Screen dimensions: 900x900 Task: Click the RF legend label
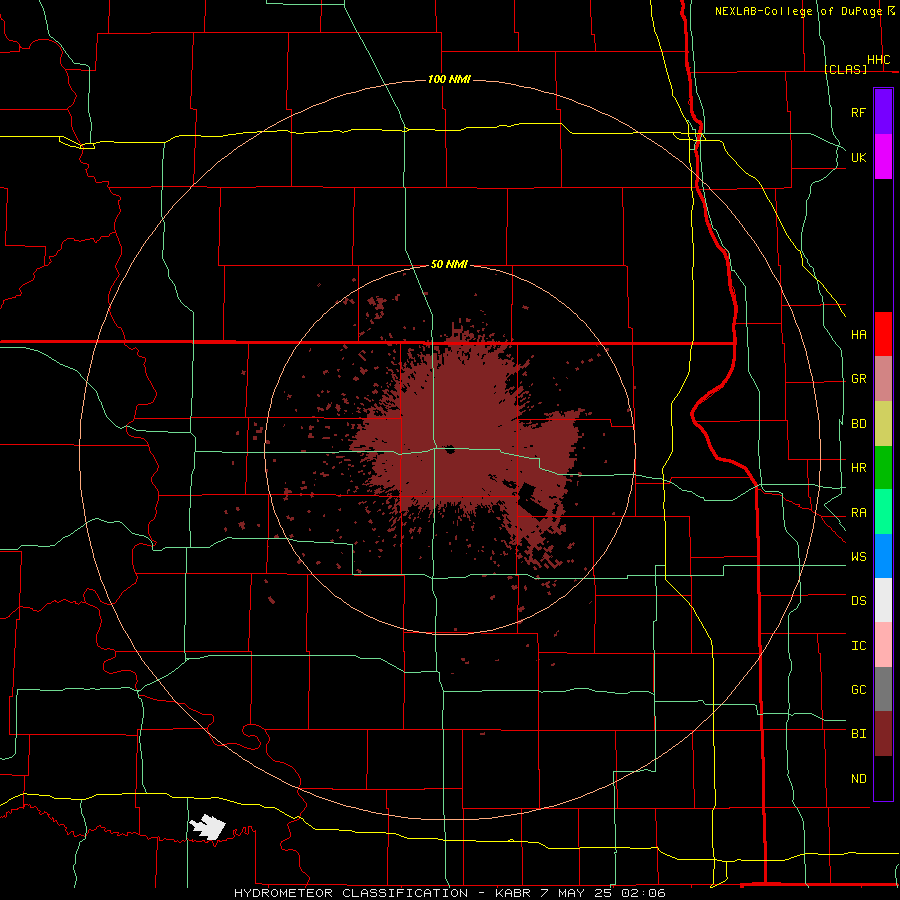tap(858, 112)
